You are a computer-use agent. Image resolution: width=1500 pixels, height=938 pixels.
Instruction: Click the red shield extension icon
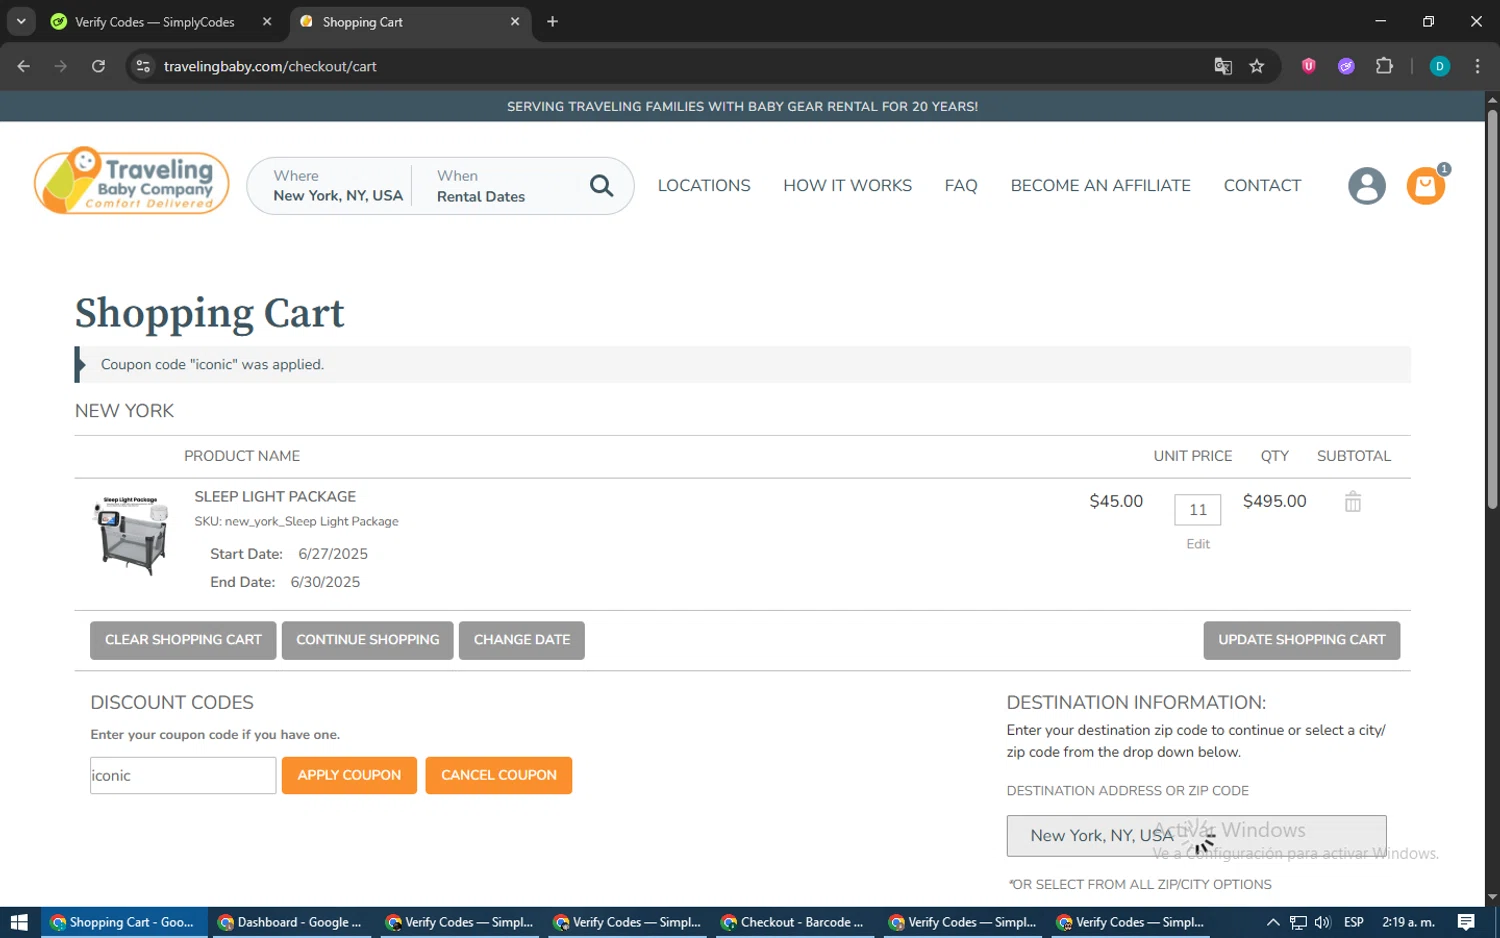[1308, 66]
